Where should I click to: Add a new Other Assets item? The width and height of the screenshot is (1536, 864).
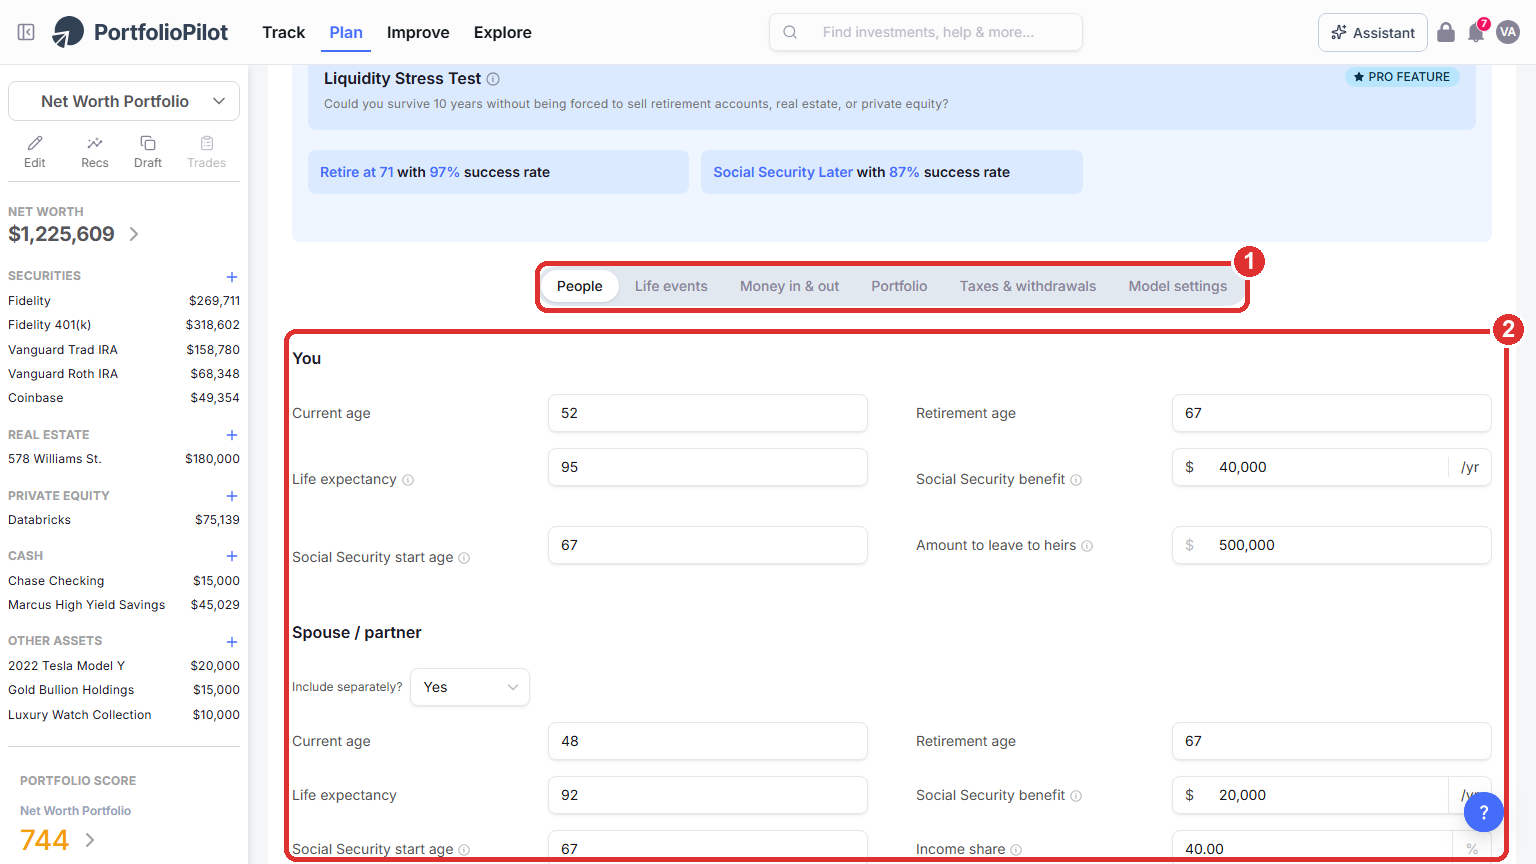232,642
